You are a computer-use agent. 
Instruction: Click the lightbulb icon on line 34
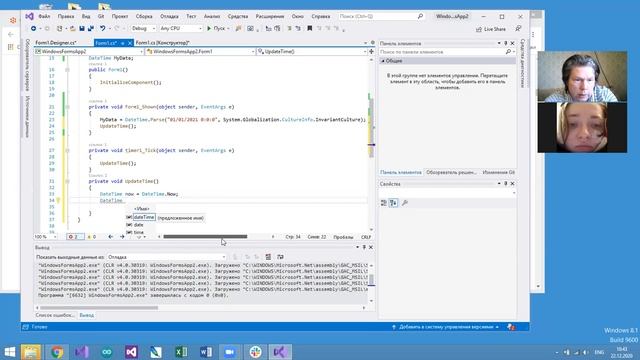click(x=58, y=200)
